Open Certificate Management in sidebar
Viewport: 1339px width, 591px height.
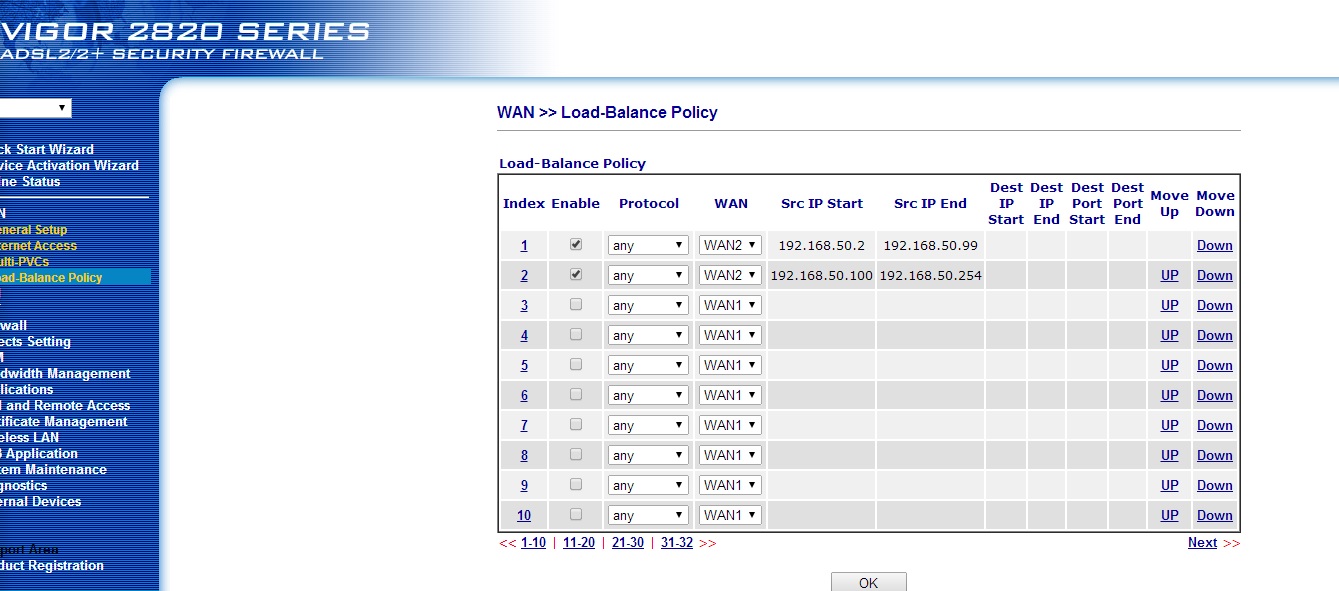(x=64, y=421)
